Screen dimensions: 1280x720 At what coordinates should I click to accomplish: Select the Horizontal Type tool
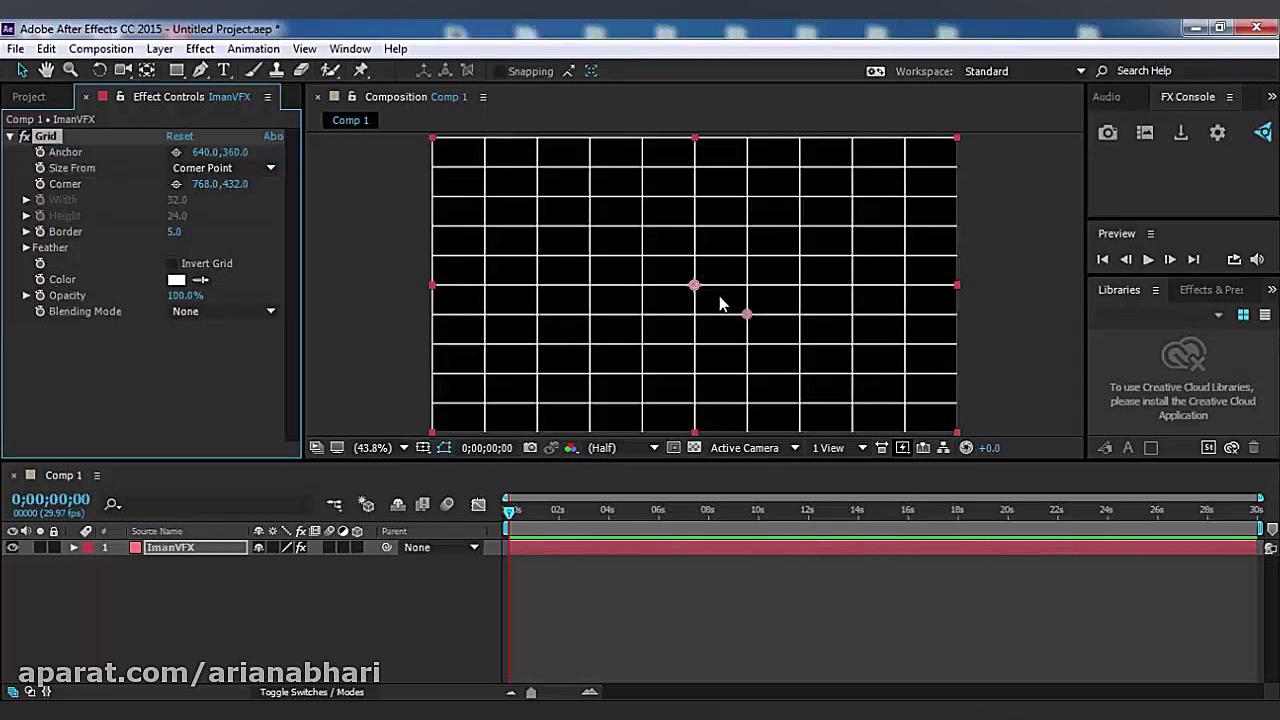224,70
